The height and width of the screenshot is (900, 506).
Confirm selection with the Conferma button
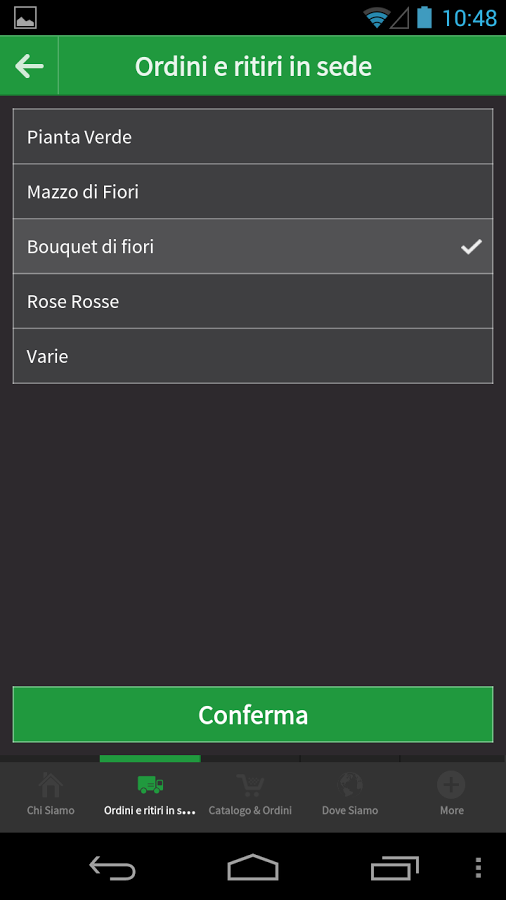pyautogui.click(x=253, y=715)
